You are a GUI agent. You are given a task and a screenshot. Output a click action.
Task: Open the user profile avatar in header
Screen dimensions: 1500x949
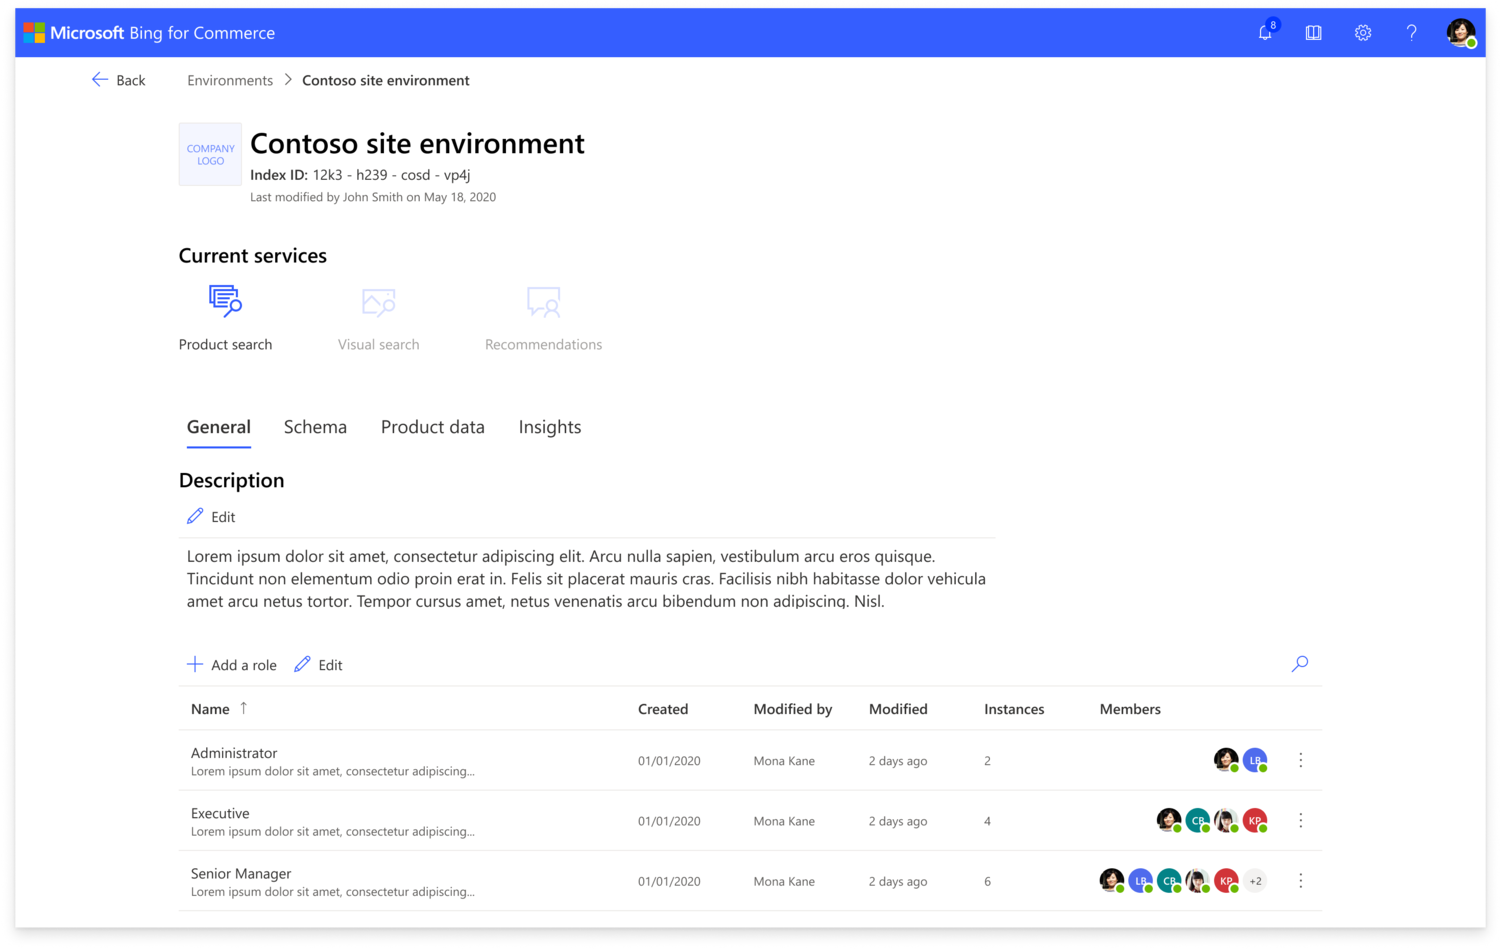(1460, 33)
